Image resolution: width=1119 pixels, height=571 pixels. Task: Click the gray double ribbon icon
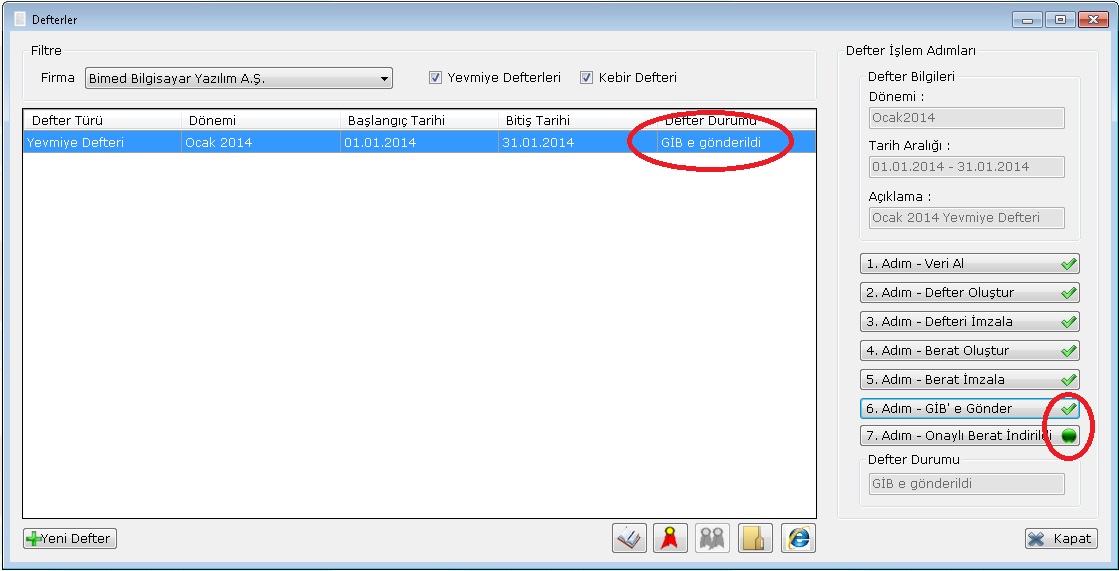coord(712,538)
